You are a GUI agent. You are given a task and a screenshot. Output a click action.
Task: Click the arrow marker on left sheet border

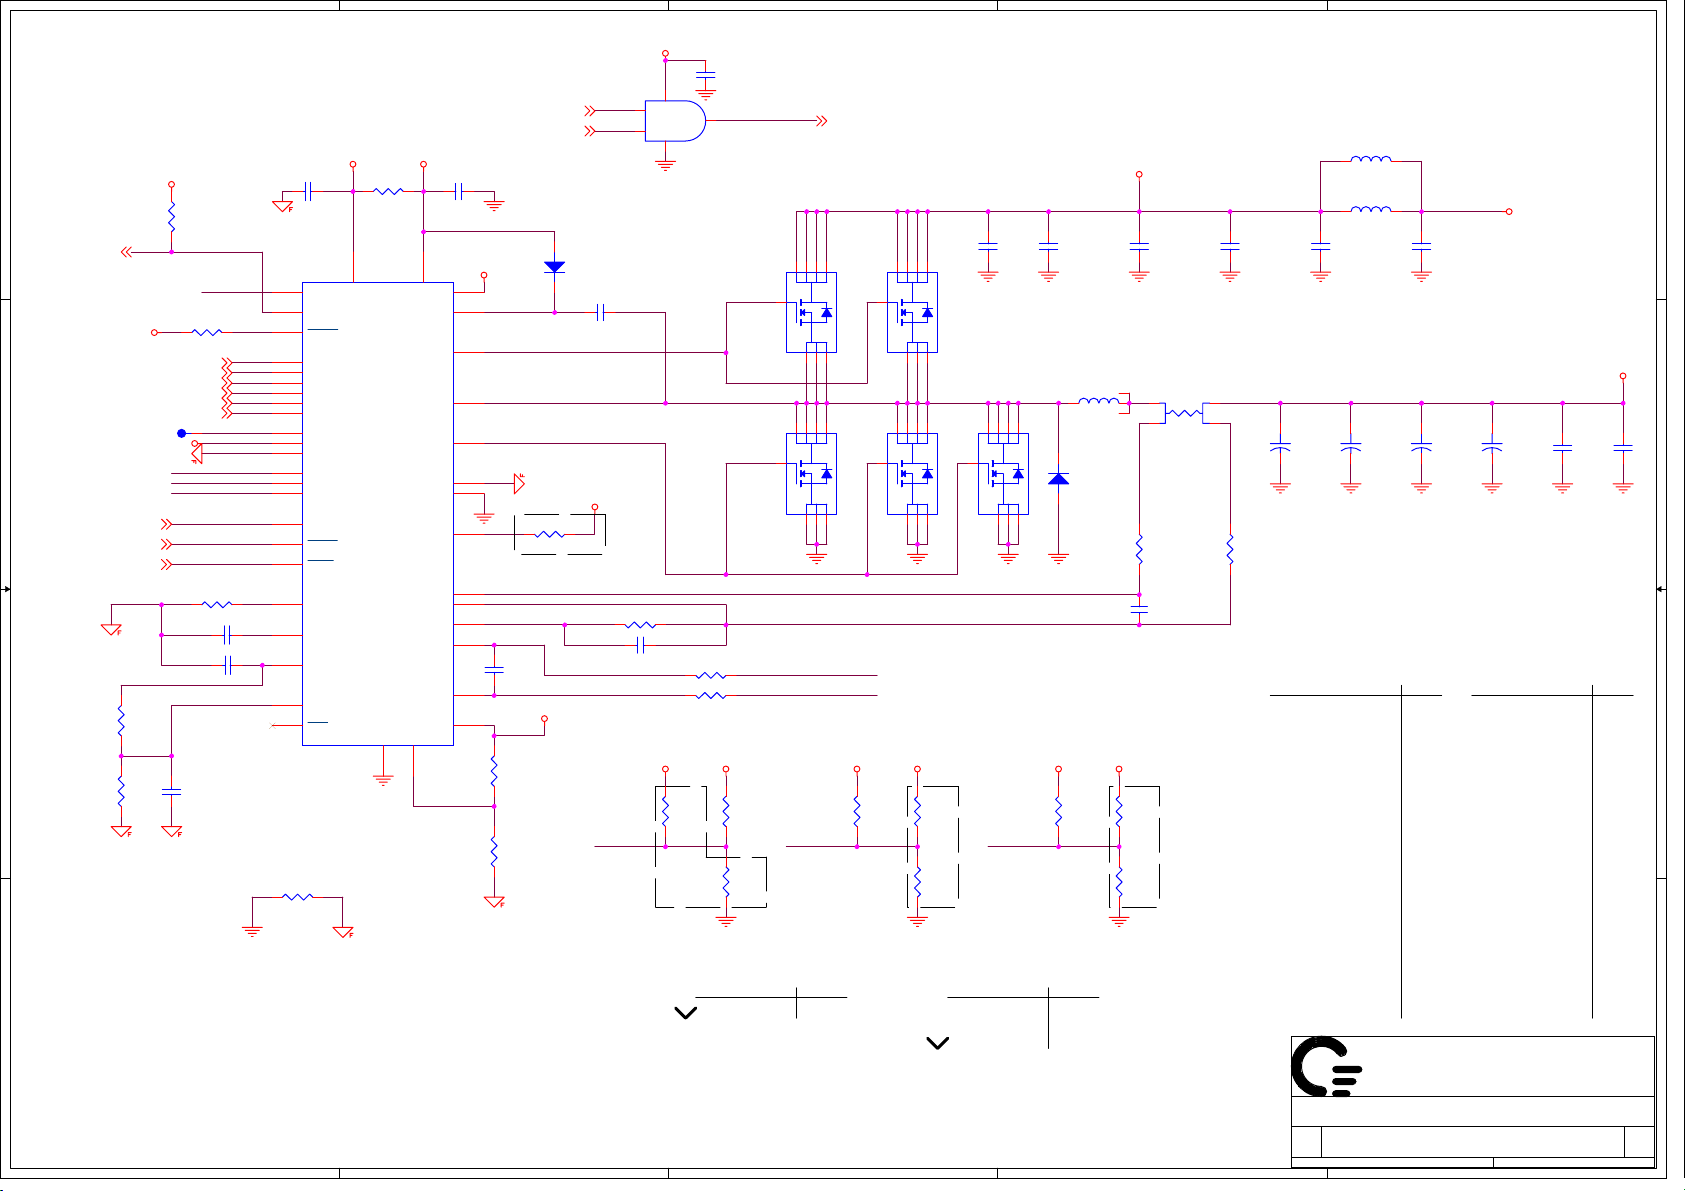point(6,589)
